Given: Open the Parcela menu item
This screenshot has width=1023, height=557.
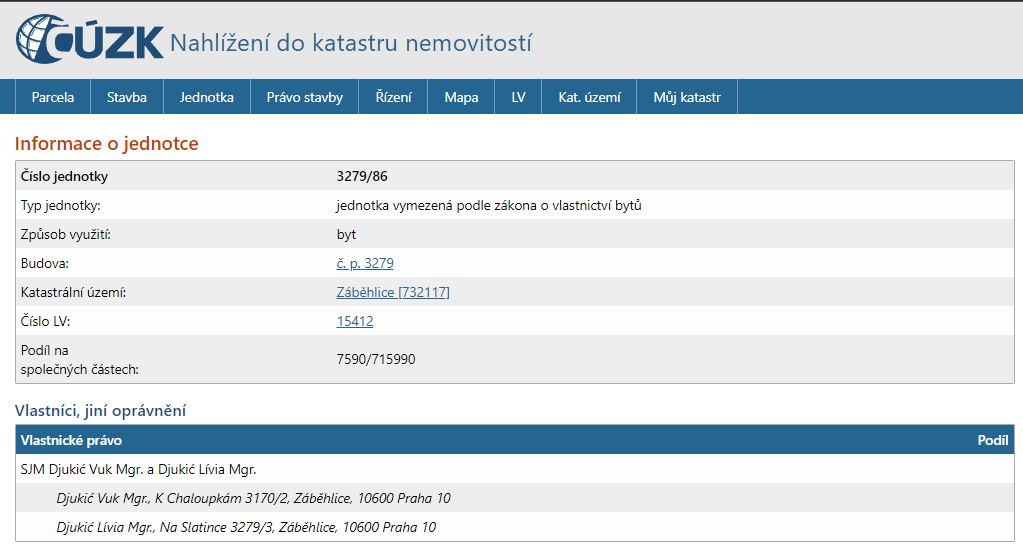Looking at the screenshot, I should [x=53, y=97].
